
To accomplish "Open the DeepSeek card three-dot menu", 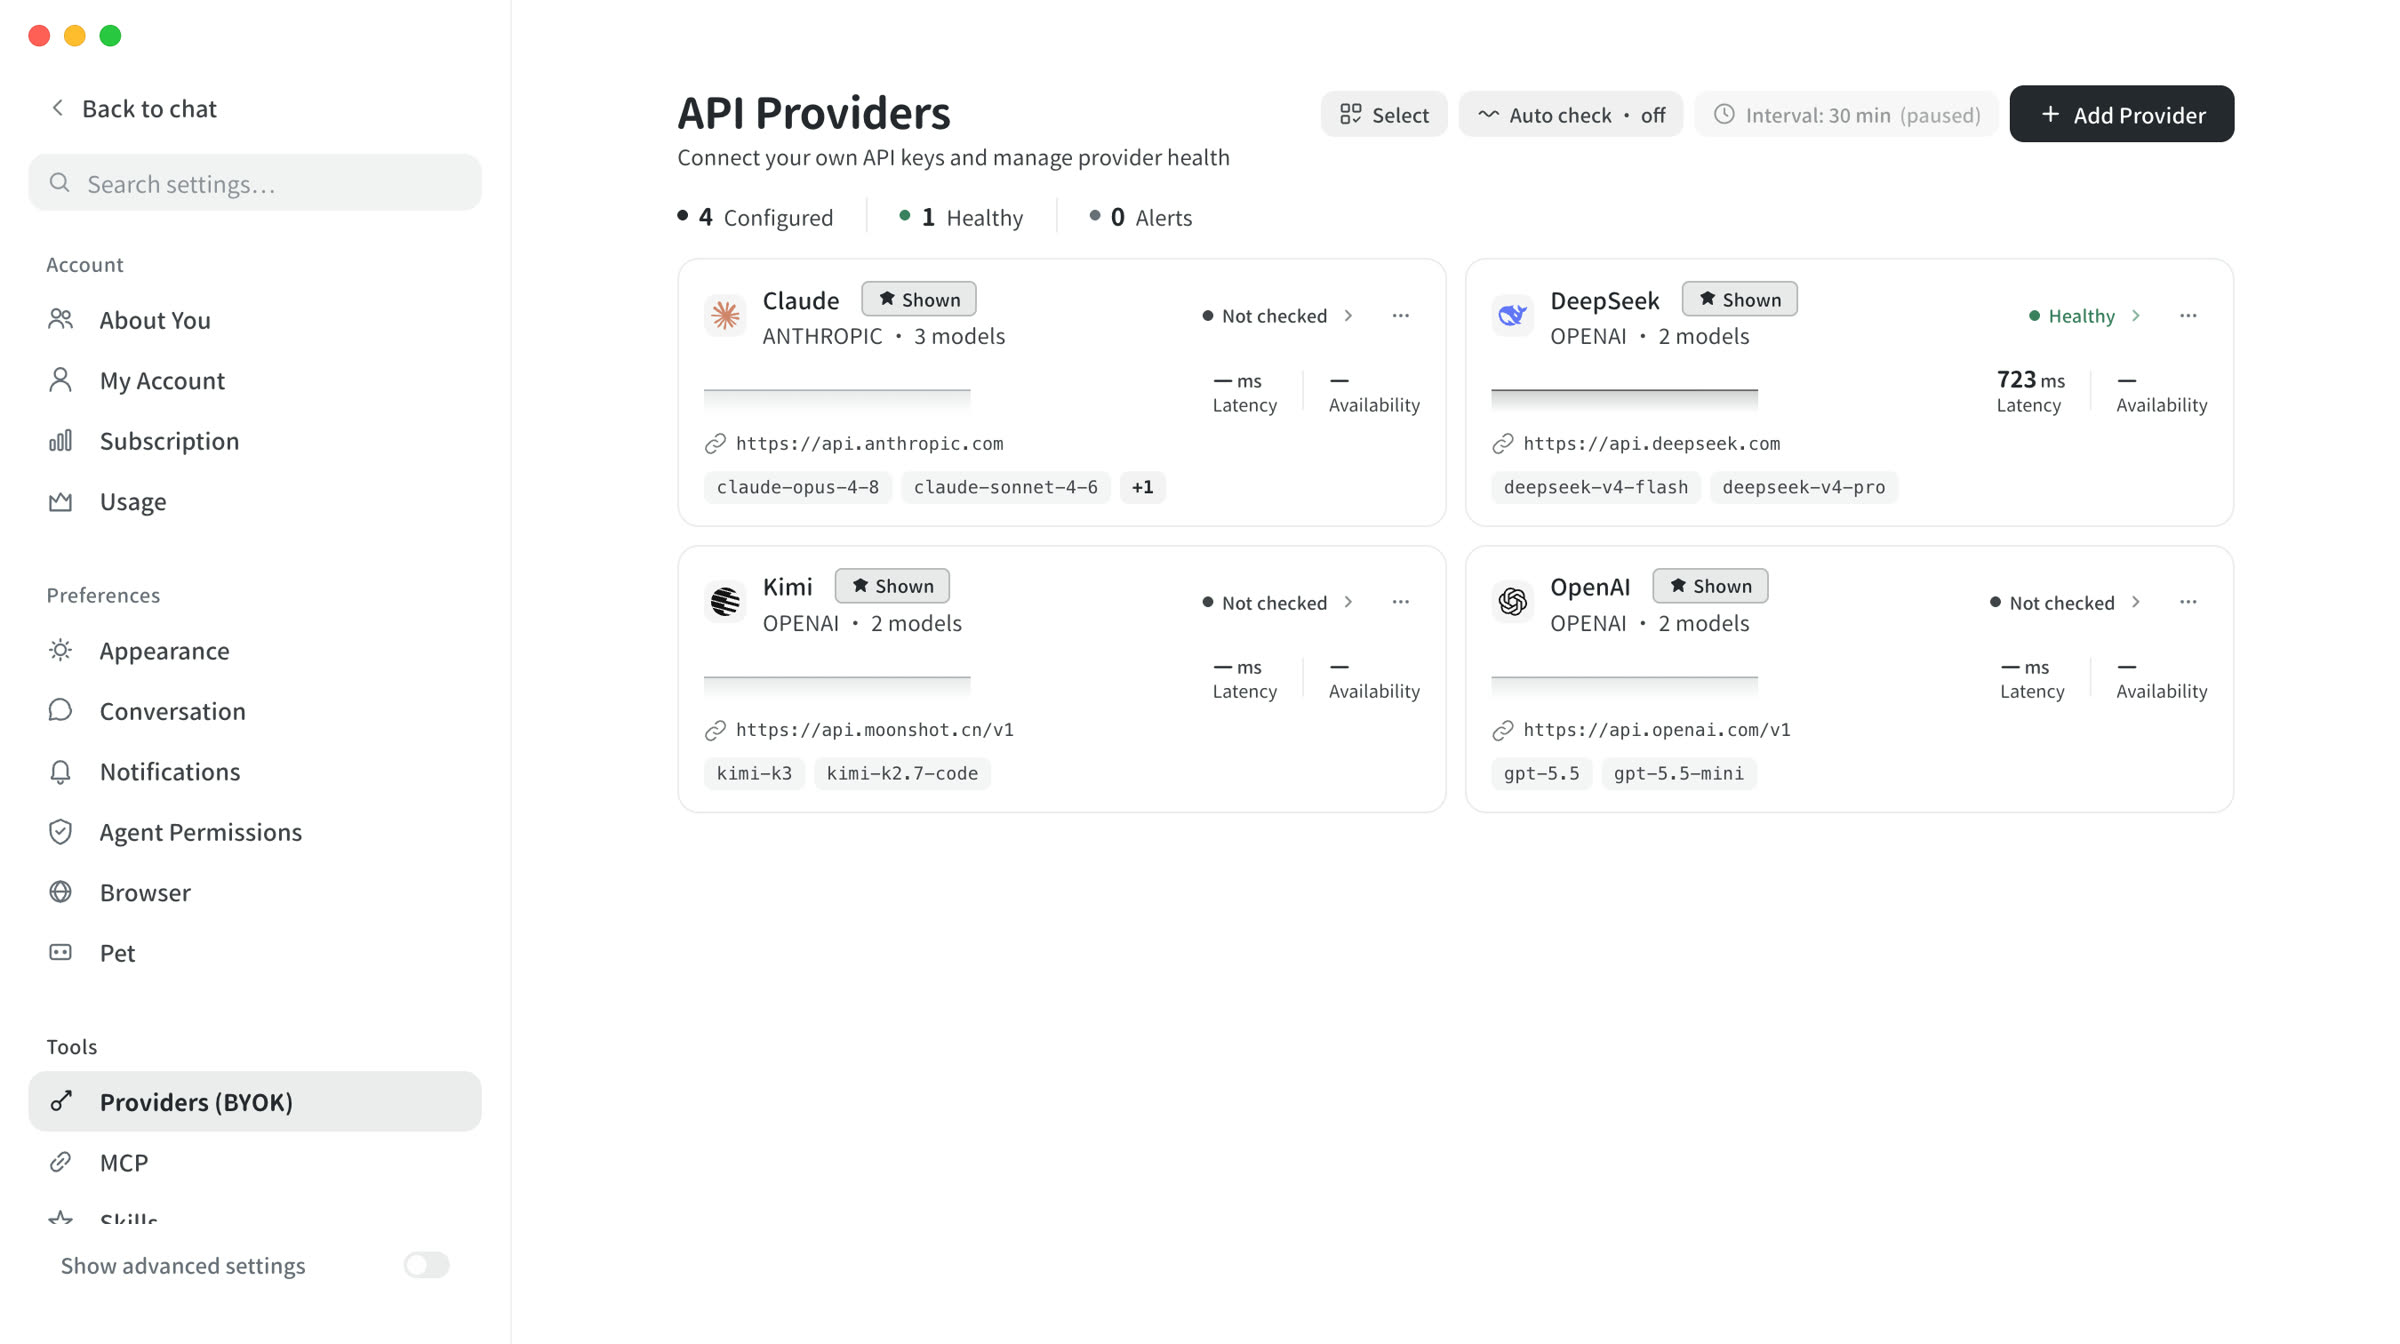I will point(2188,316).
